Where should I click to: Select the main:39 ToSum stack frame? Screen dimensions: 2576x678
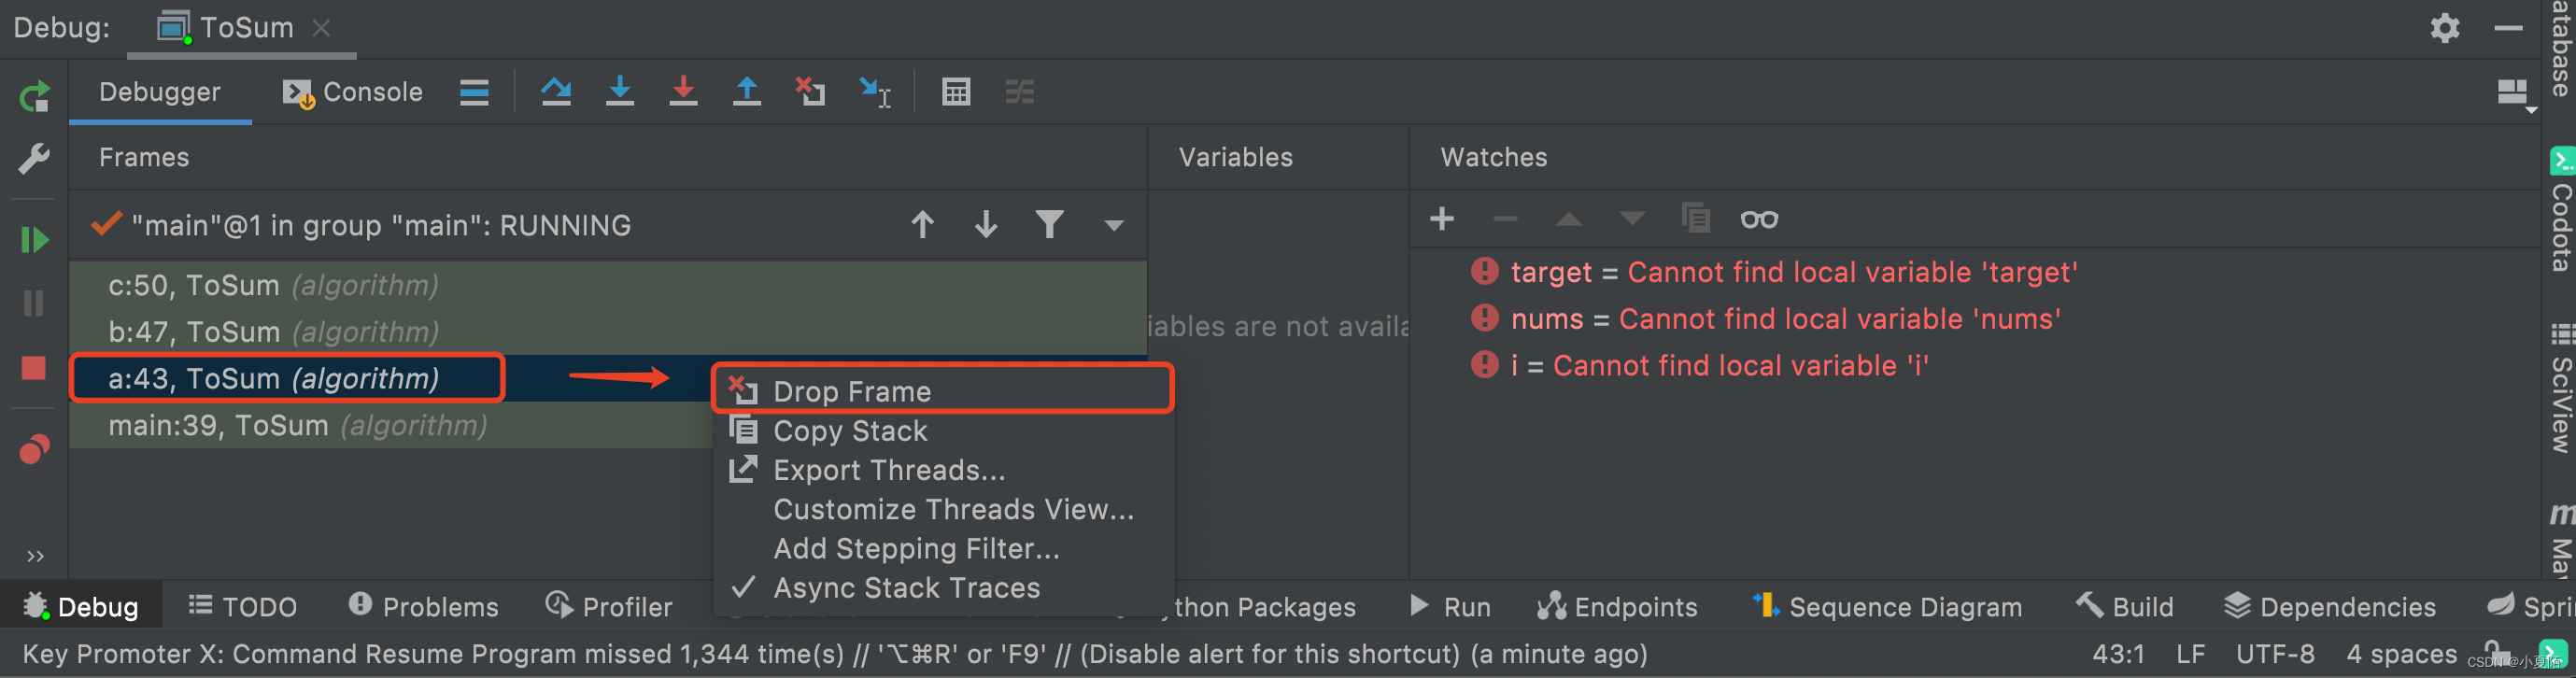297,426
